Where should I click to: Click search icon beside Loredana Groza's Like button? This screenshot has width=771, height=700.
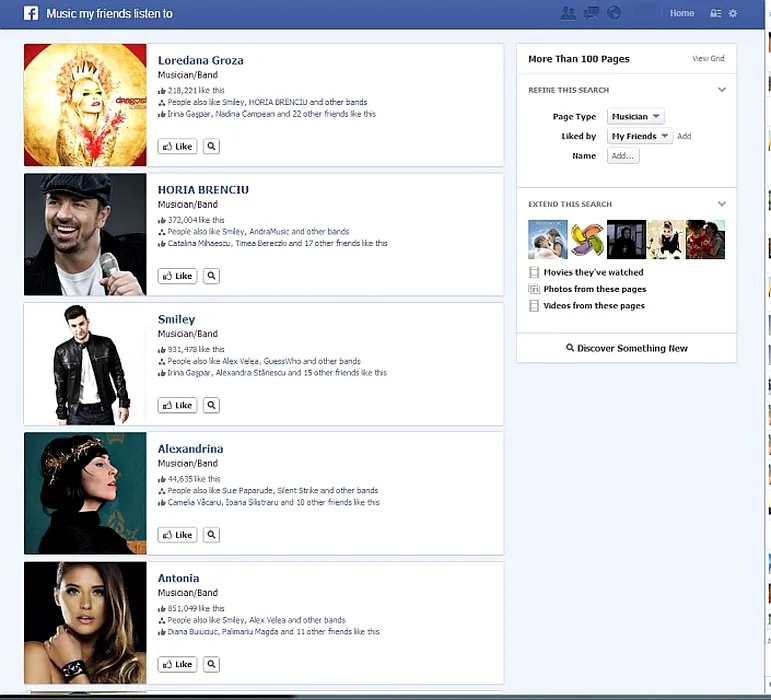click(211, 146)
